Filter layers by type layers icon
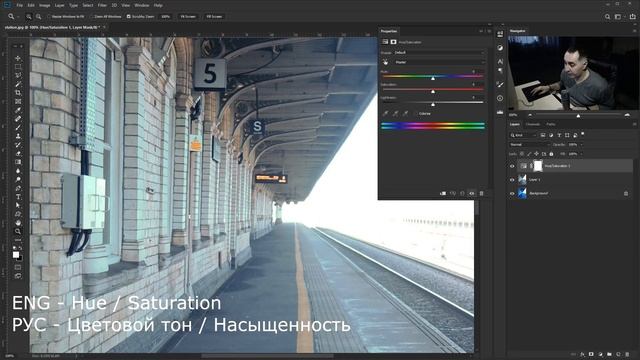 (x=559, y=135)
